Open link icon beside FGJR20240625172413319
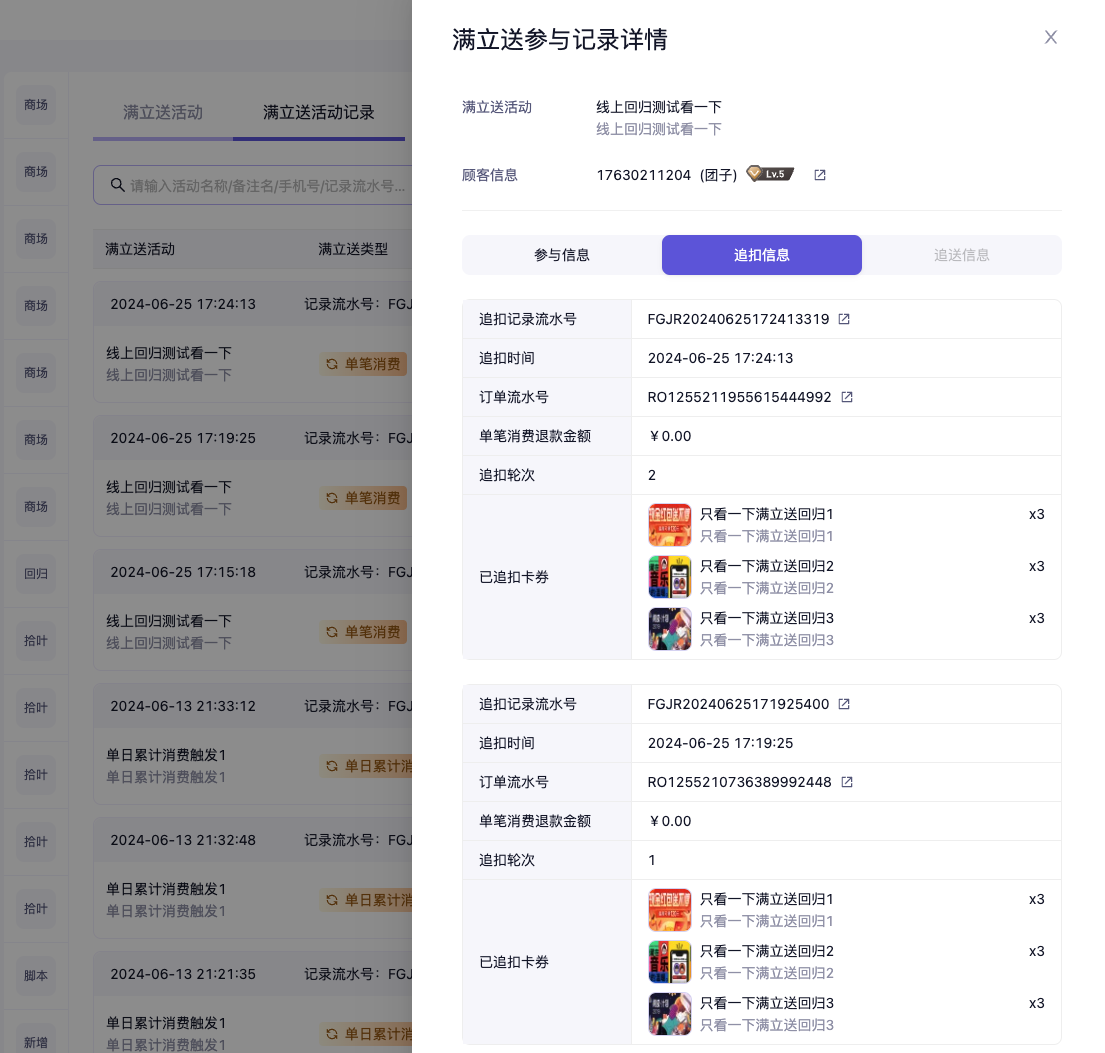This screenshot has width=1105, height=1053. [844, 319]
